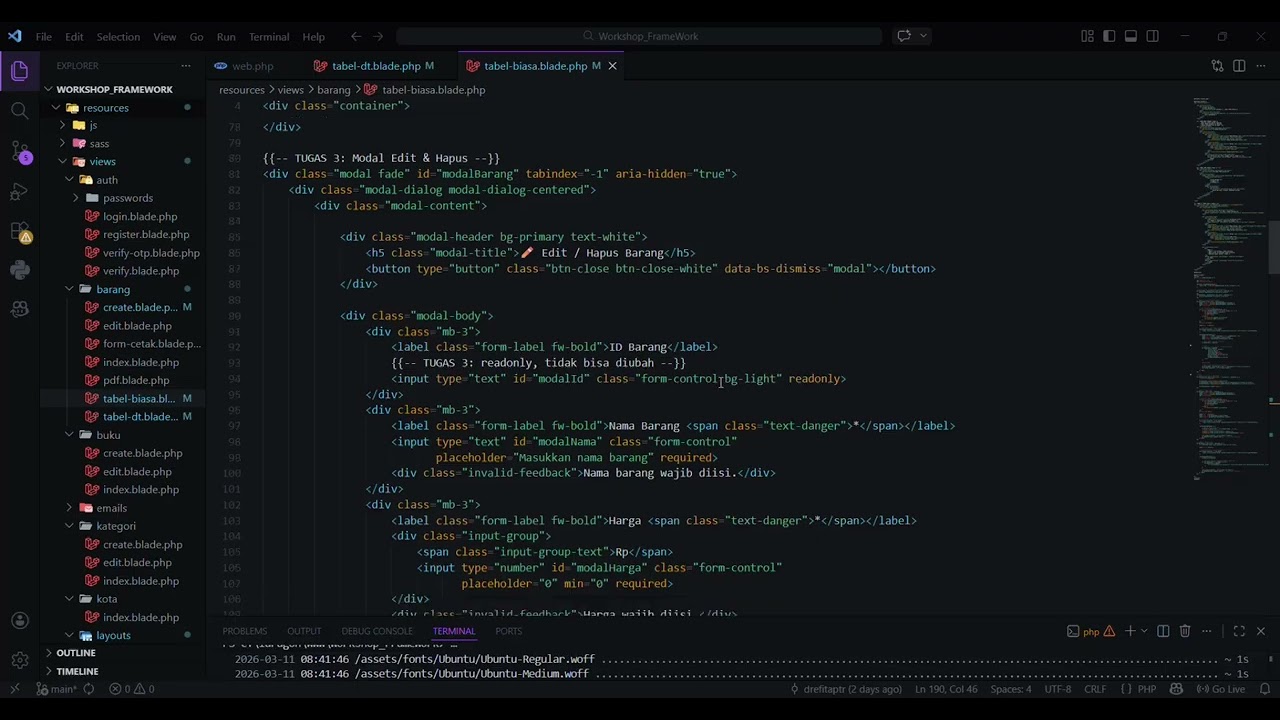Click Ln 190, Col 46 indicator
The height and width of the screenshot is (720, 1280).
click(x=945, y=689)
